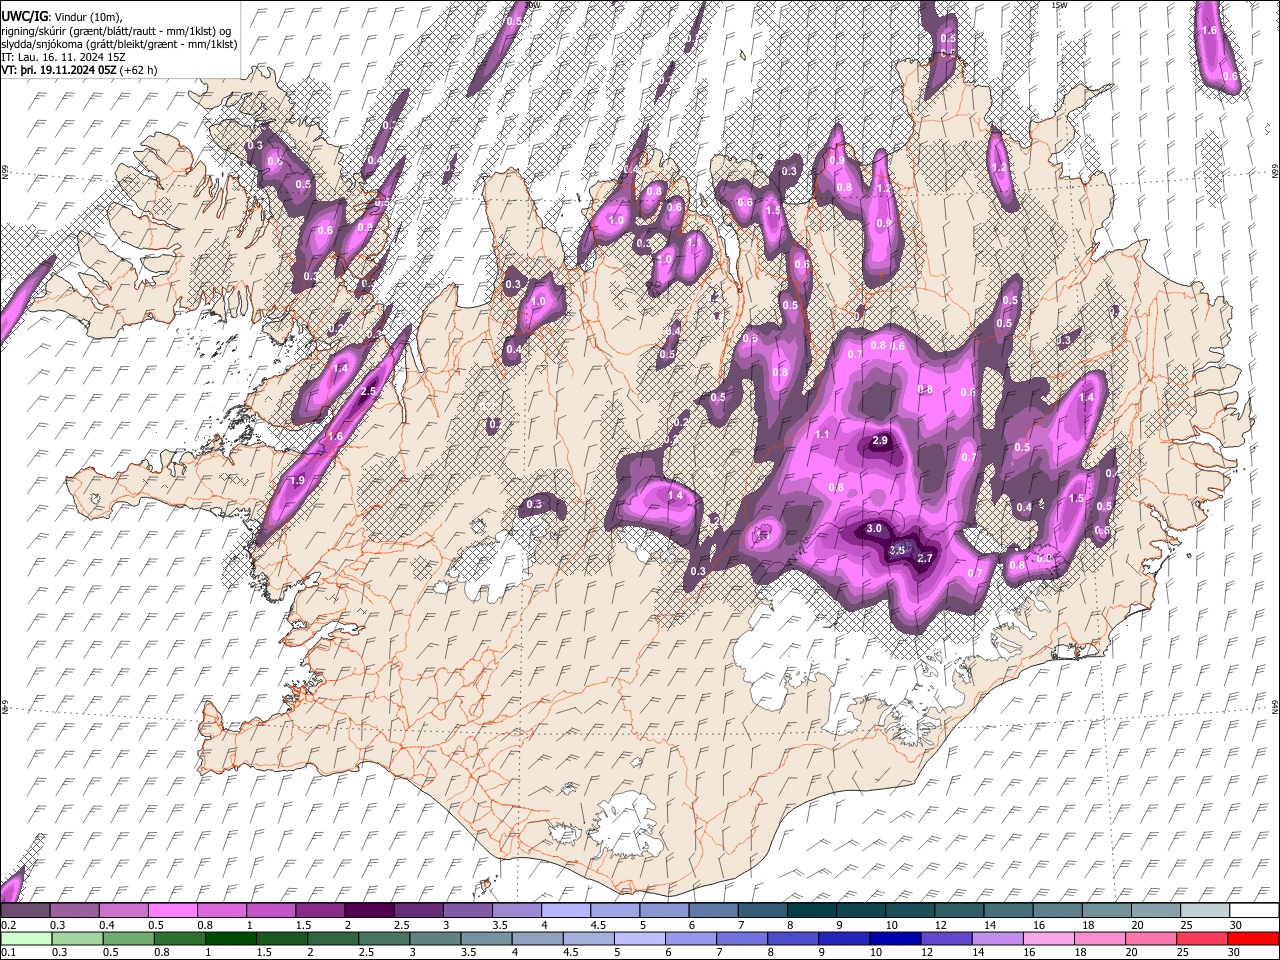Select royal blue 8–9 swatch, lower legend row
The image size is (1280, 960).
[x=794, y=939]
